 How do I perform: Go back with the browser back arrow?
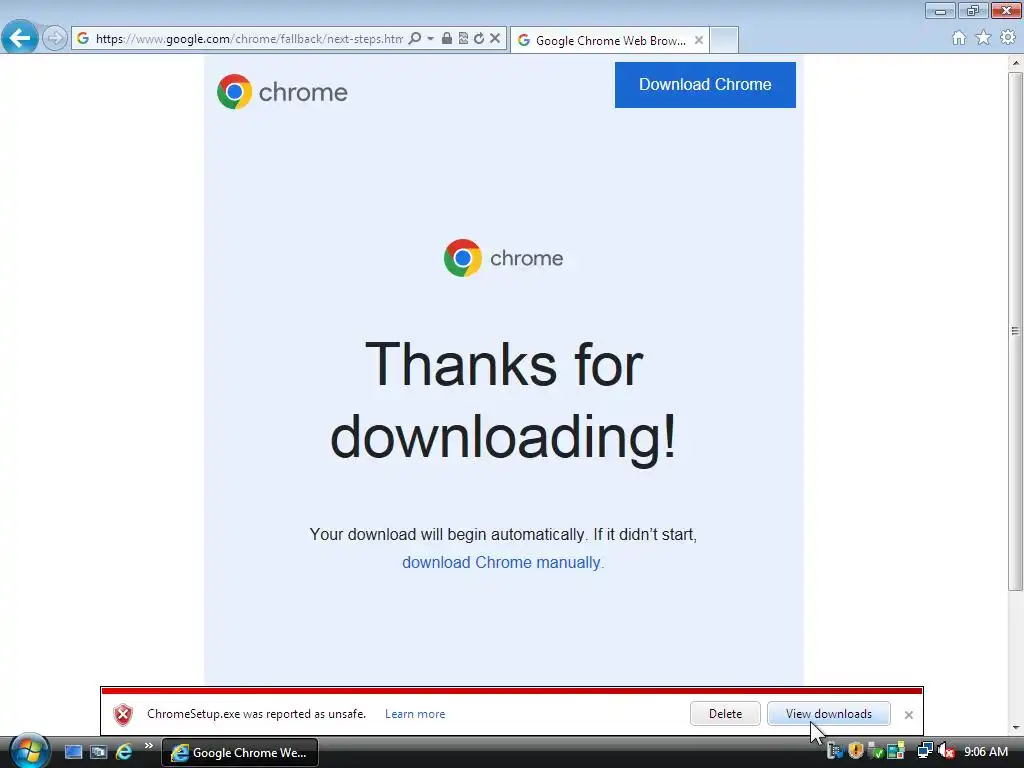coord(20,38)
